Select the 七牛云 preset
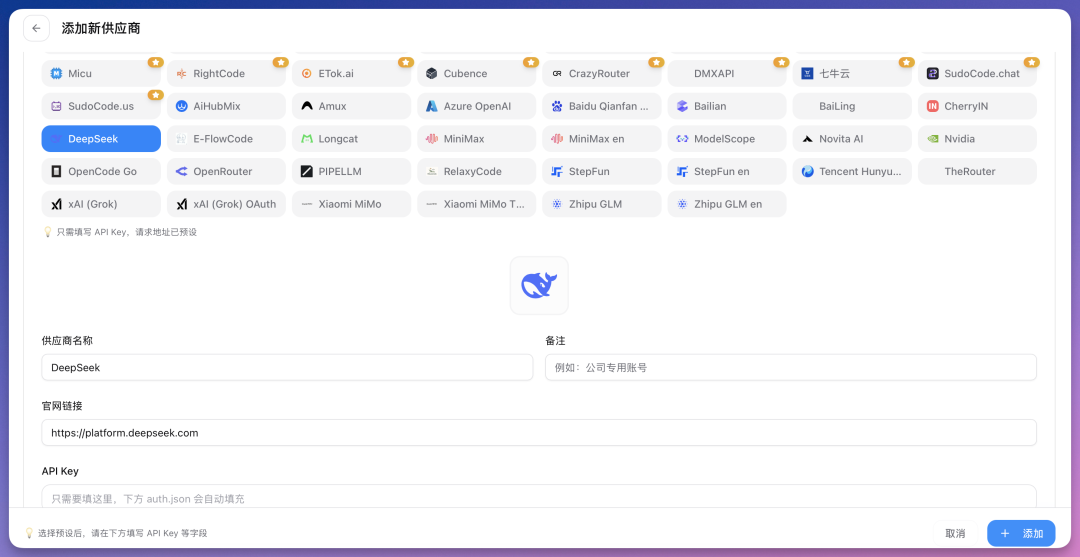The image size is (1080, 557). click(x=852, y=74)
